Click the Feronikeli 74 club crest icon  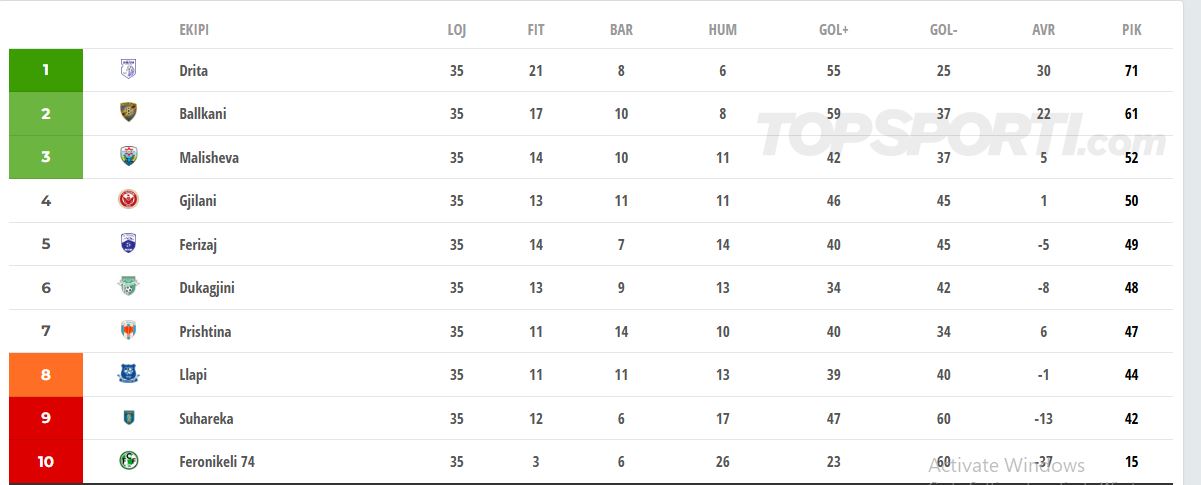128,461
